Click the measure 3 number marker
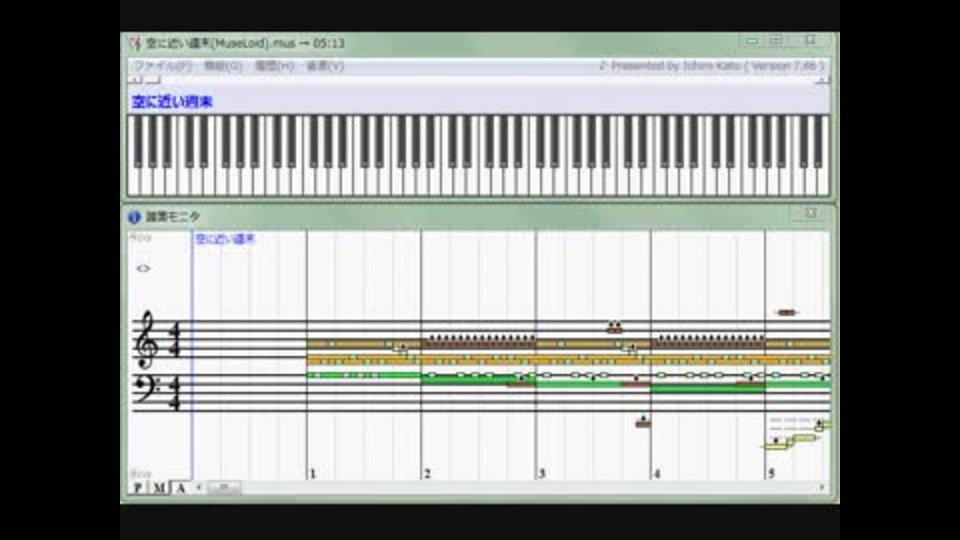 542,473
